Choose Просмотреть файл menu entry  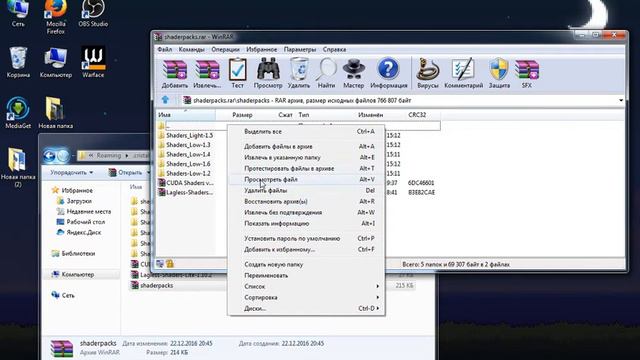[x=306, y=179]
